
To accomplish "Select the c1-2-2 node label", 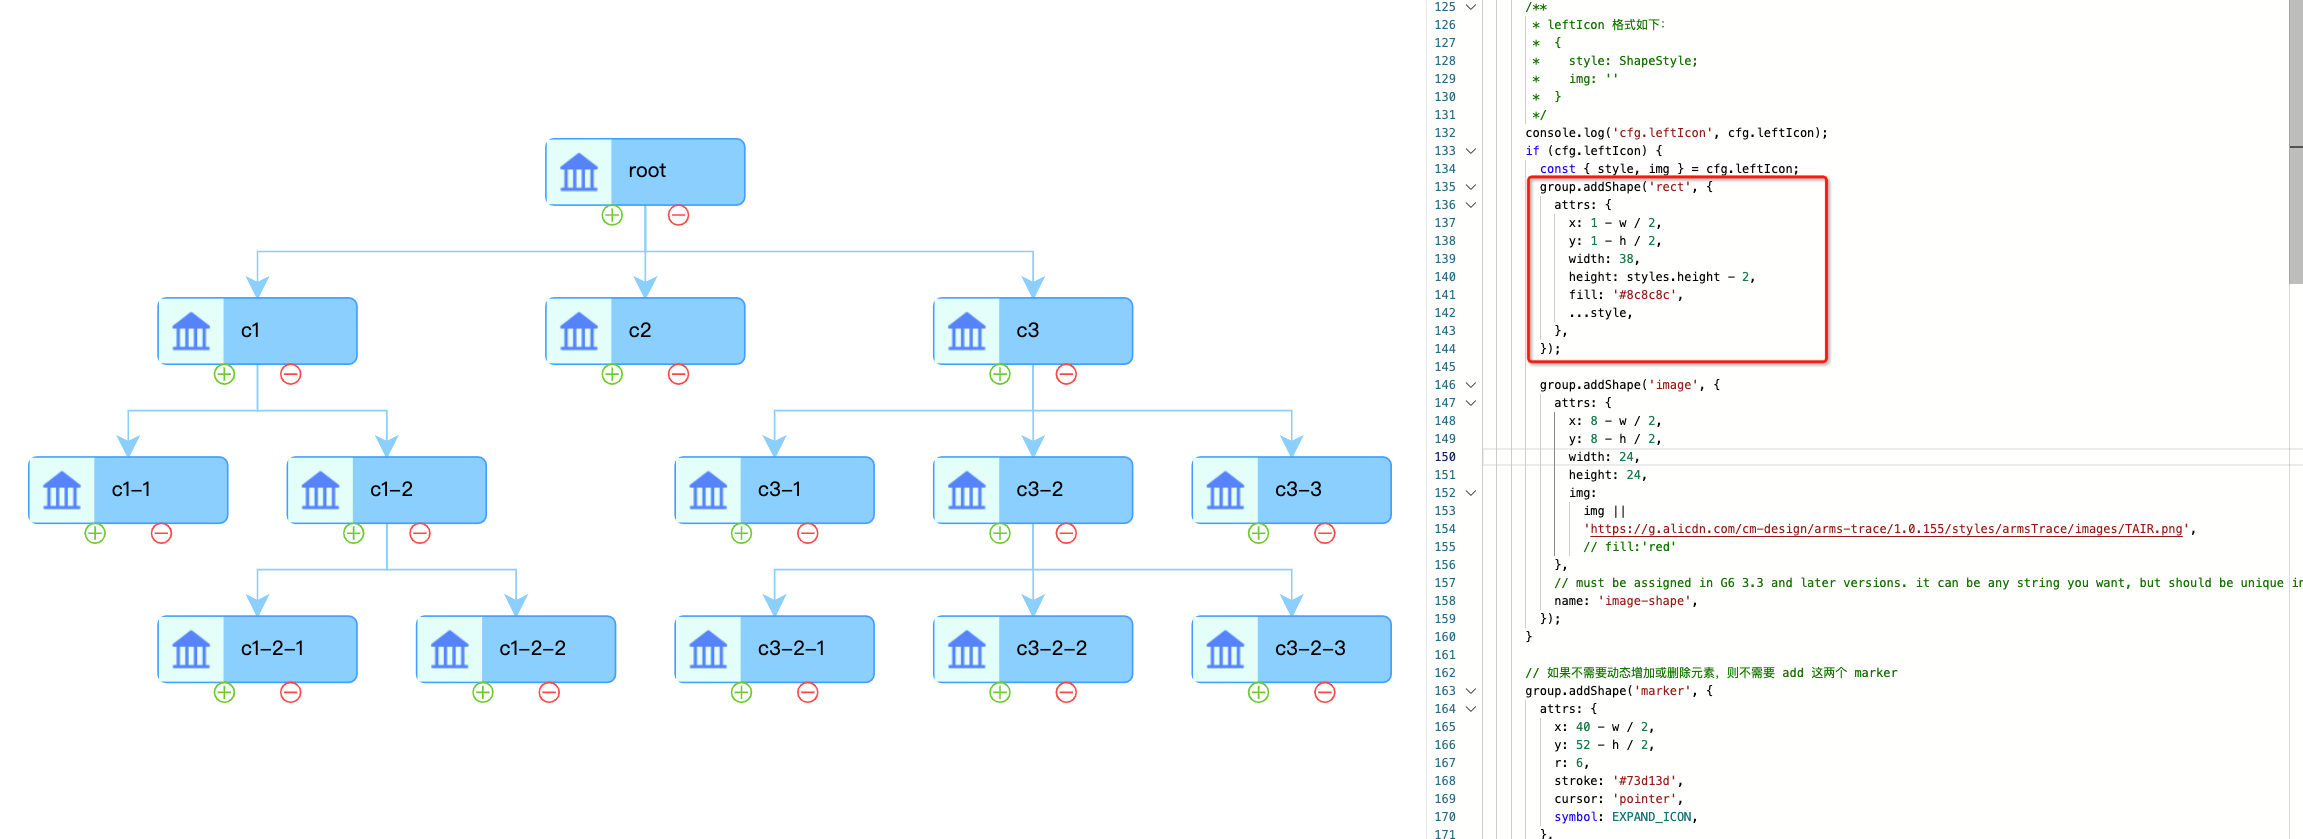I will 533,648.
